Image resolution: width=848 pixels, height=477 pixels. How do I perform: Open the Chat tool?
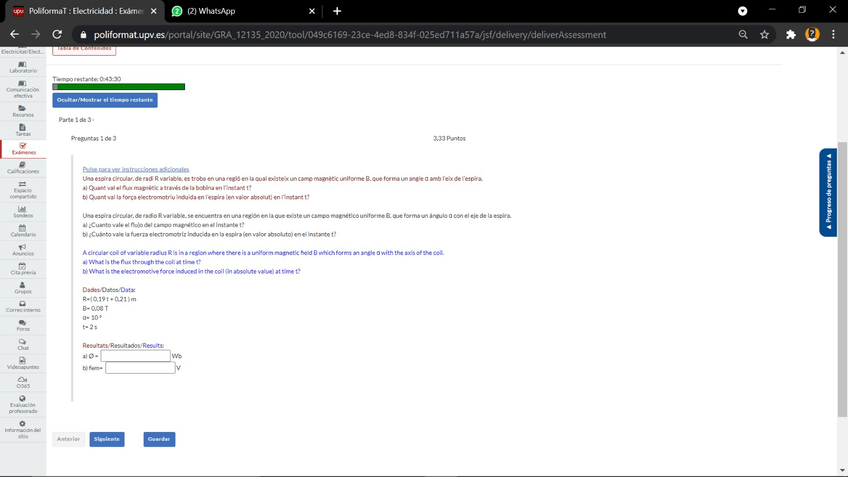point(22,344)
